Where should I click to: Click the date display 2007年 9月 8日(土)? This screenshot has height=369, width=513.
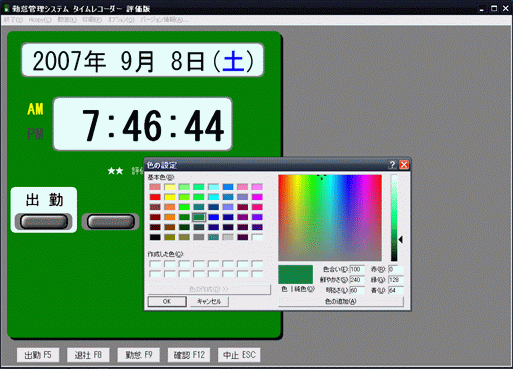point(143,60)
